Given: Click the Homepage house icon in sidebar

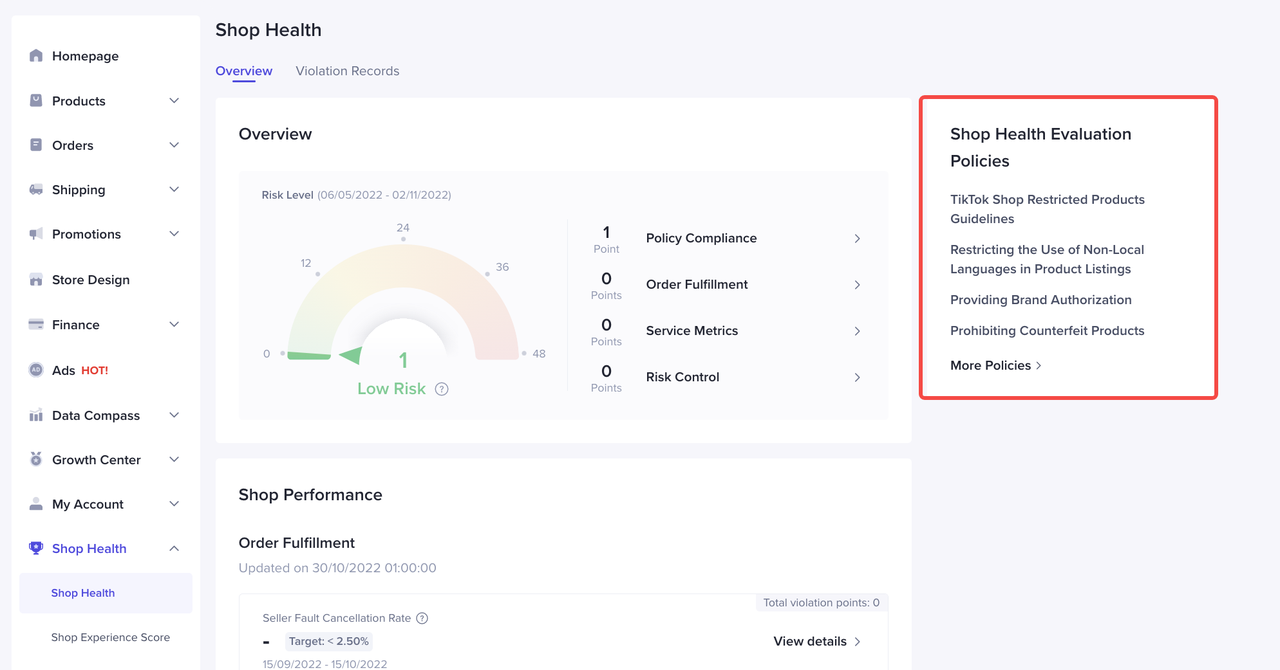Looking at the screenshot, I should click(36, 56).
